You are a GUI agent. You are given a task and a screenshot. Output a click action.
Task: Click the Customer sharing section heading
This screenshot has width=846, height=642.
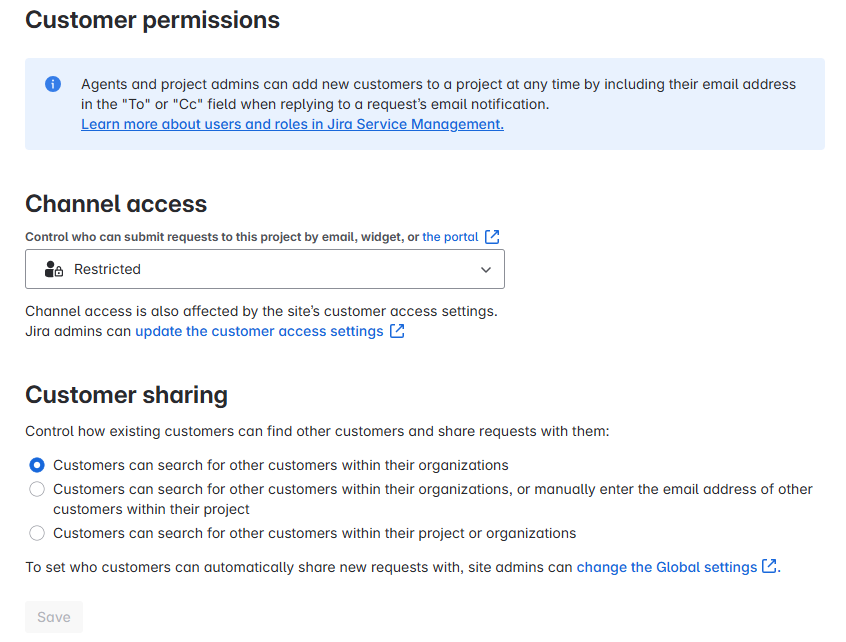(x=126, y=395)
